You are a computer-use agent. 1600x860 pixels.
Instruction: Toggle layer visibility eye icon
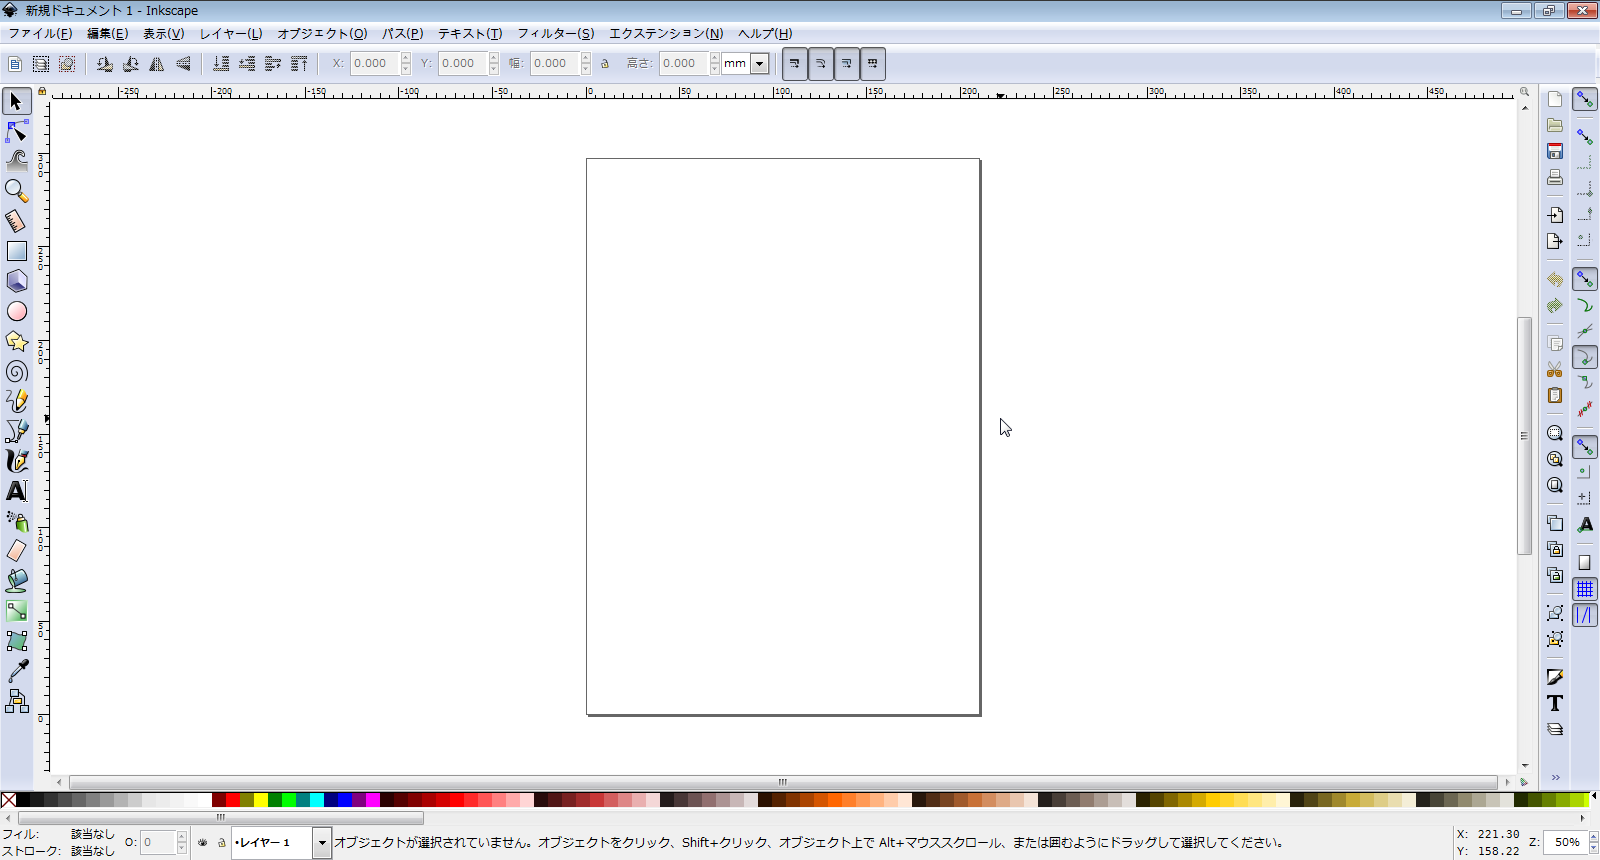click(203, 843)
